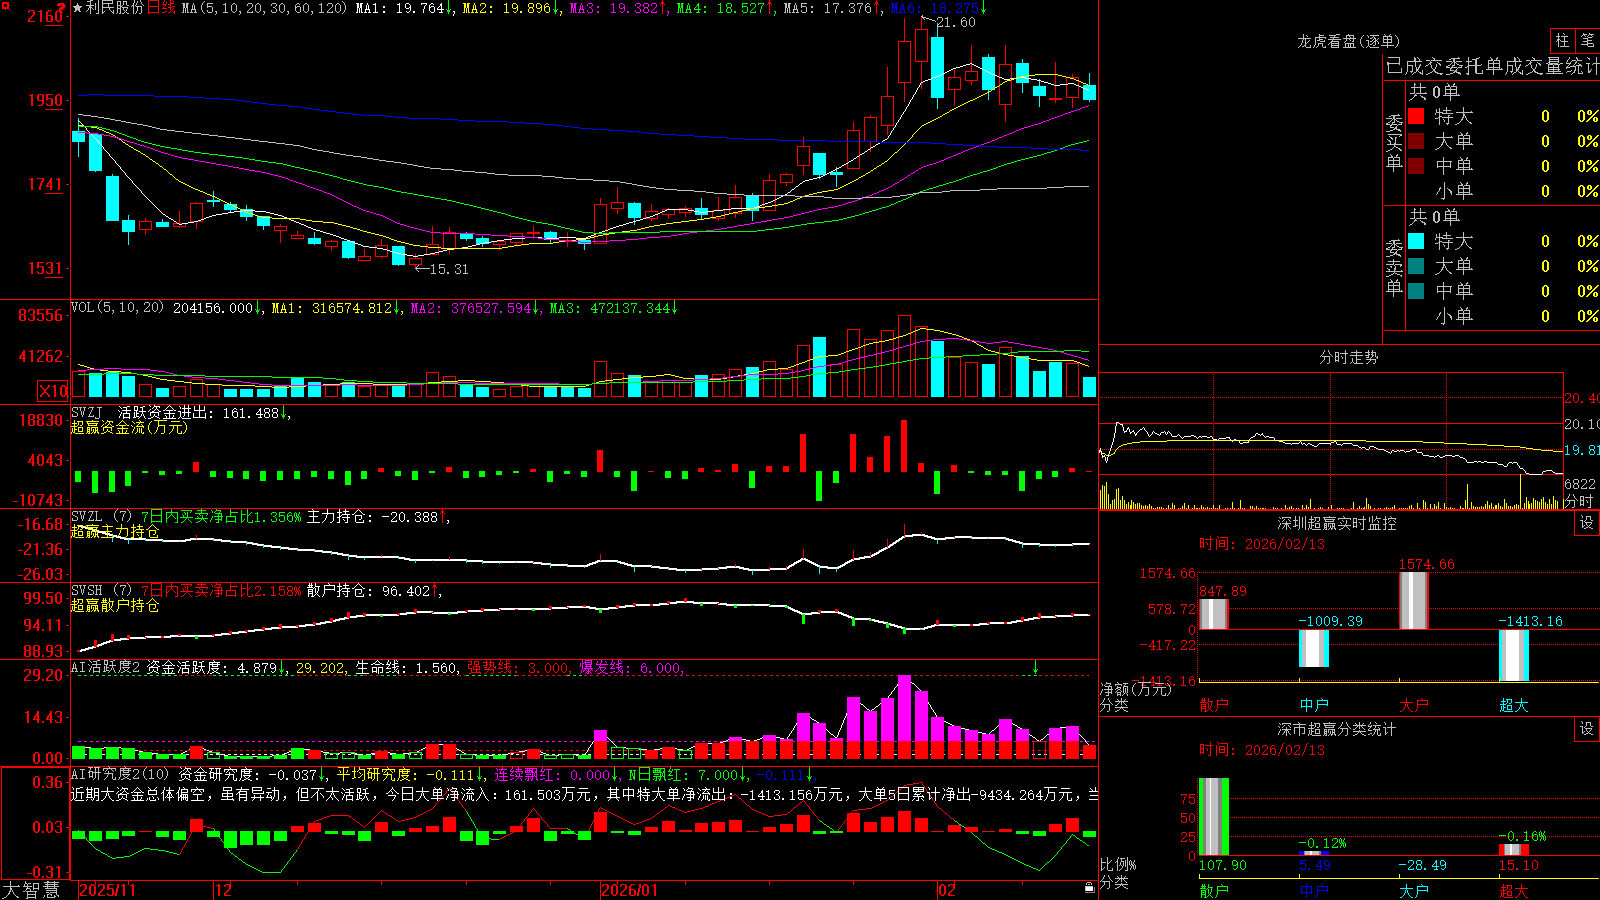The width and height of the screenshot is (1600, 900).
Task: Click the 龙虎看盘(逐单) panel title
Action: point(1348,41)
